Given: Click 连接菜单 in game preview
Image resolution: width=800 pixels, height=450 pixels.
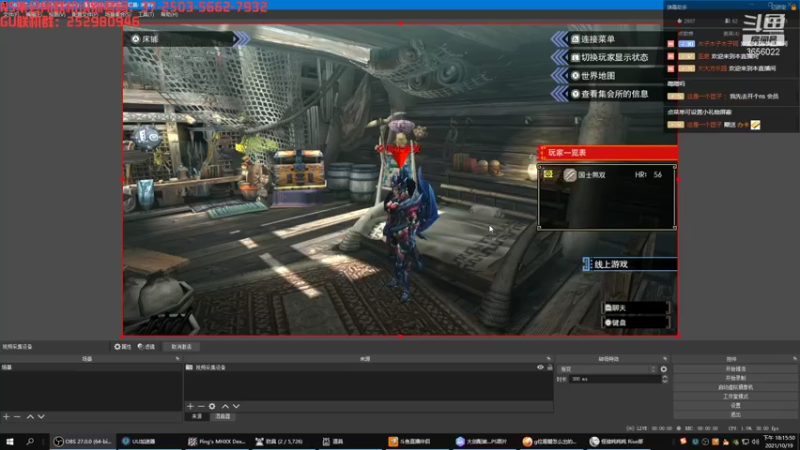Looking at the screenshot, I should click(x=597, y=39).
